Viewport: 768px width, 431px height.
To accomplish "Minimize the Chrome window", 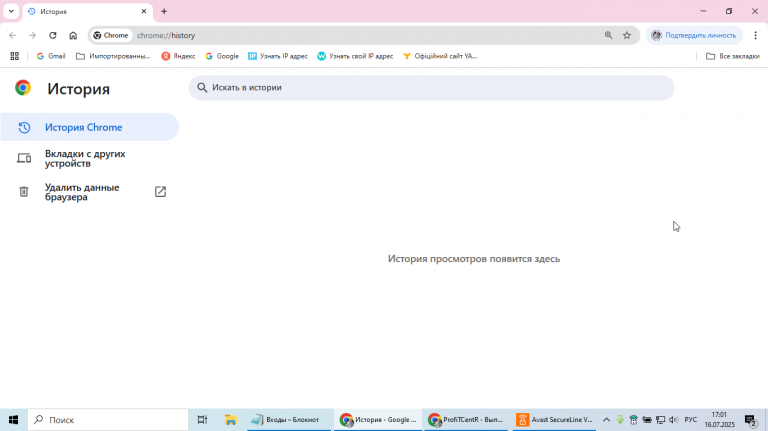I will pos(703,11).
